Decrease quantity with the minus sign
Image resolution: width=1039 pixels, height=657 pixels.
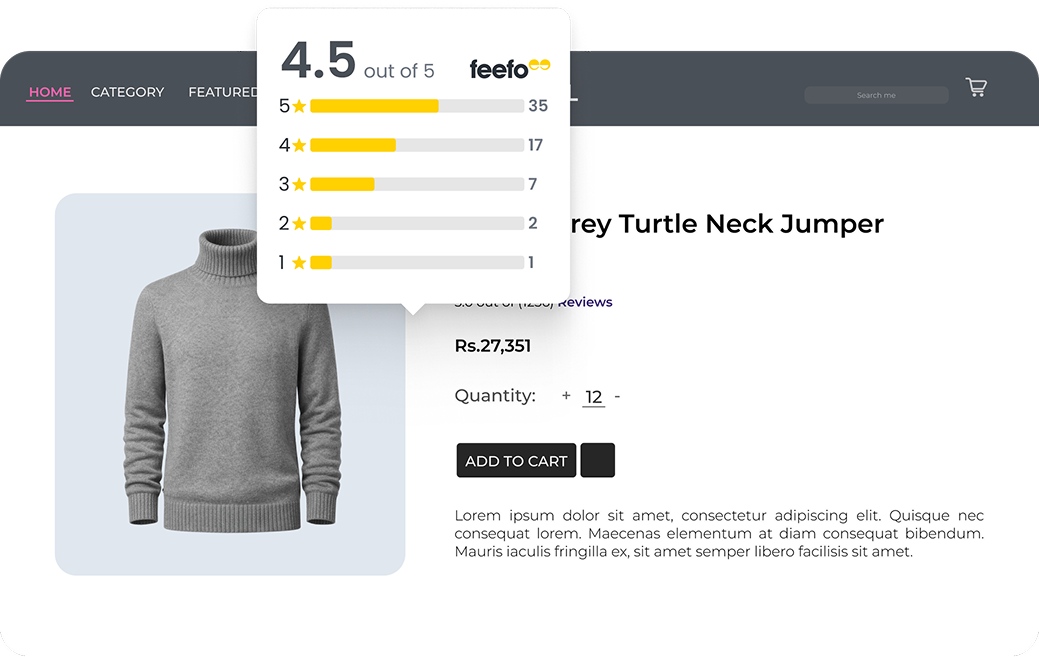coord(617,396)
